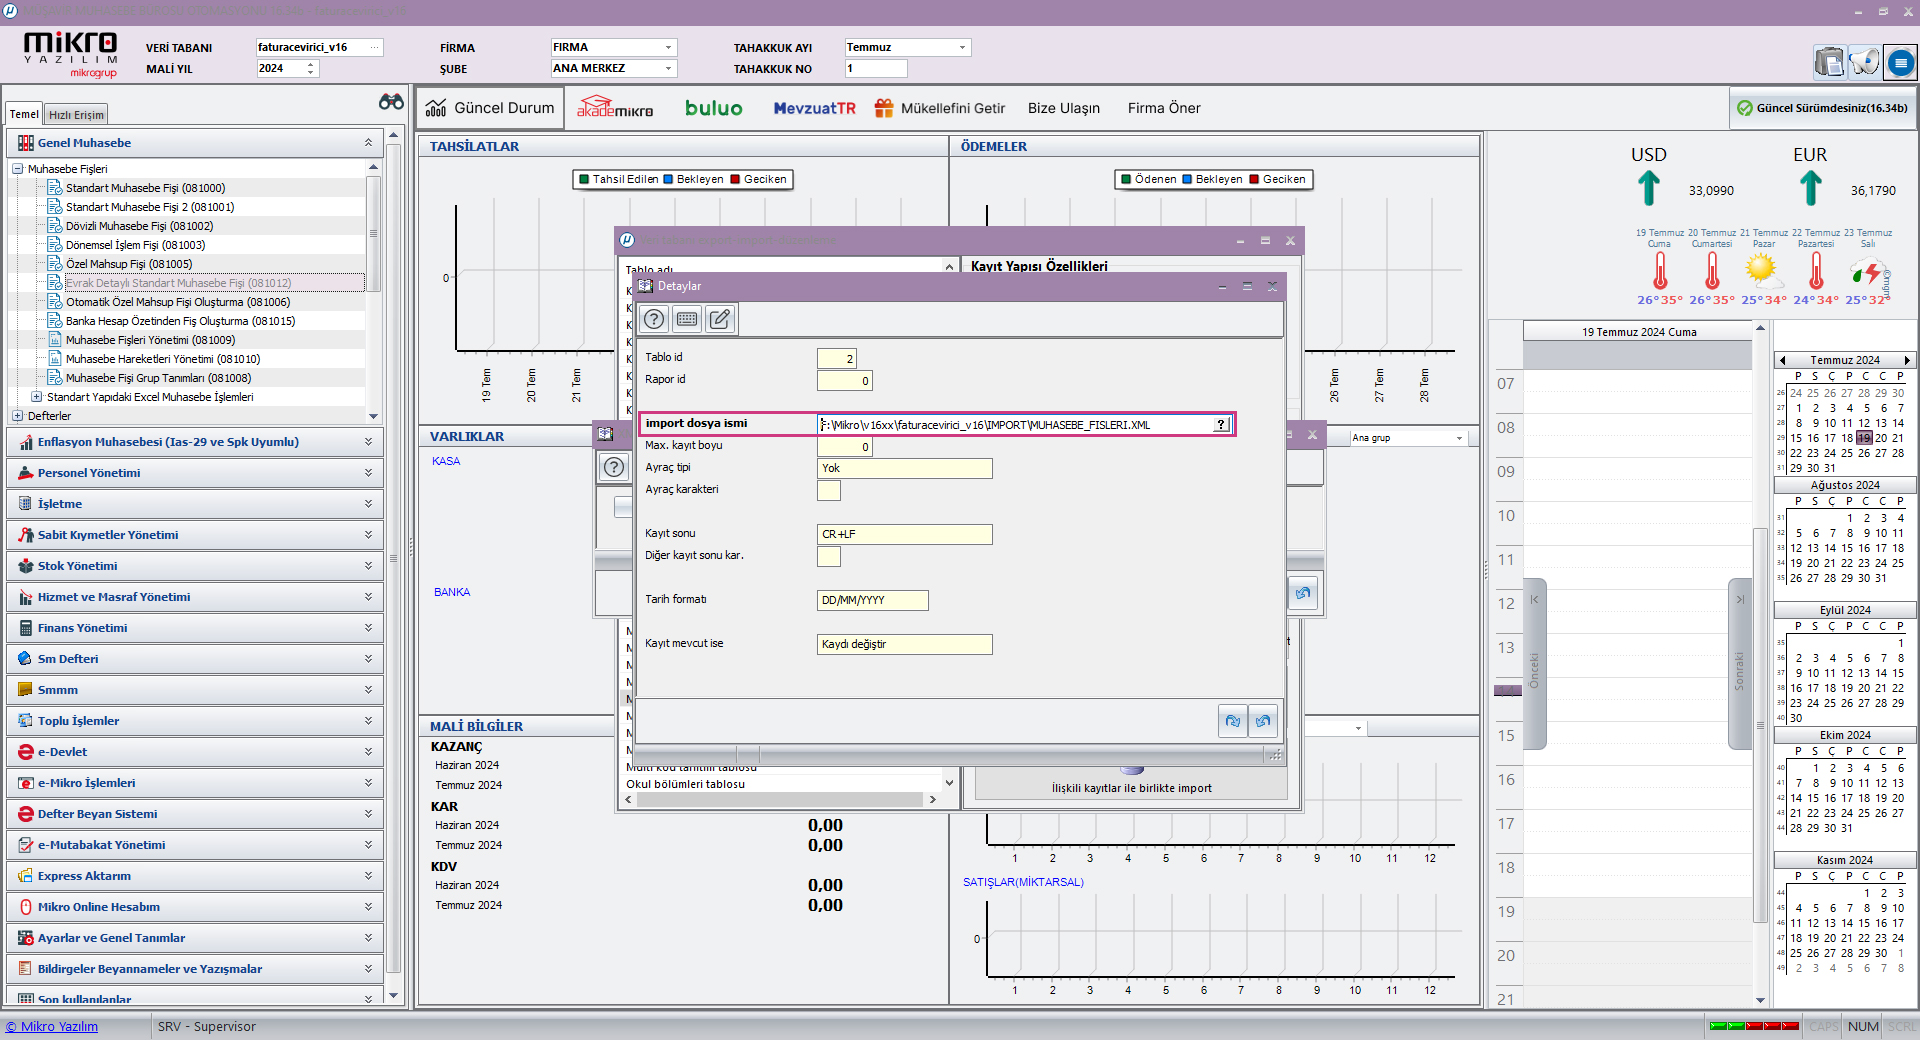
Task: Expand the Defterler tree node
Action: click(18, 416)
